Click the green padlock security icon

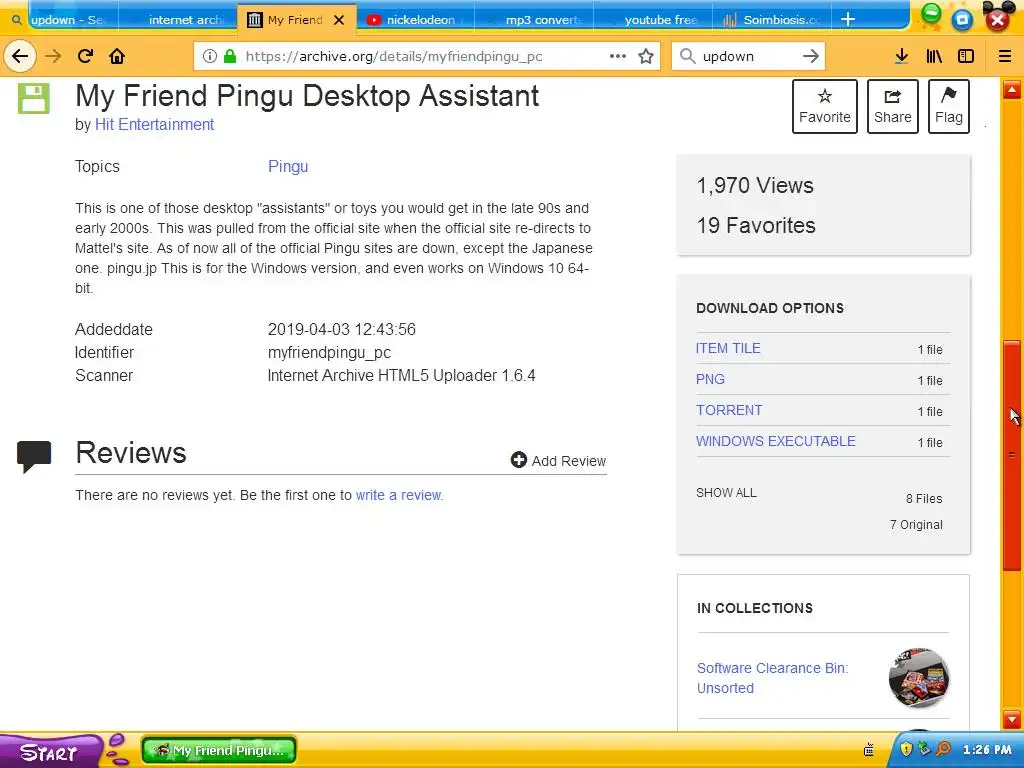229,56
